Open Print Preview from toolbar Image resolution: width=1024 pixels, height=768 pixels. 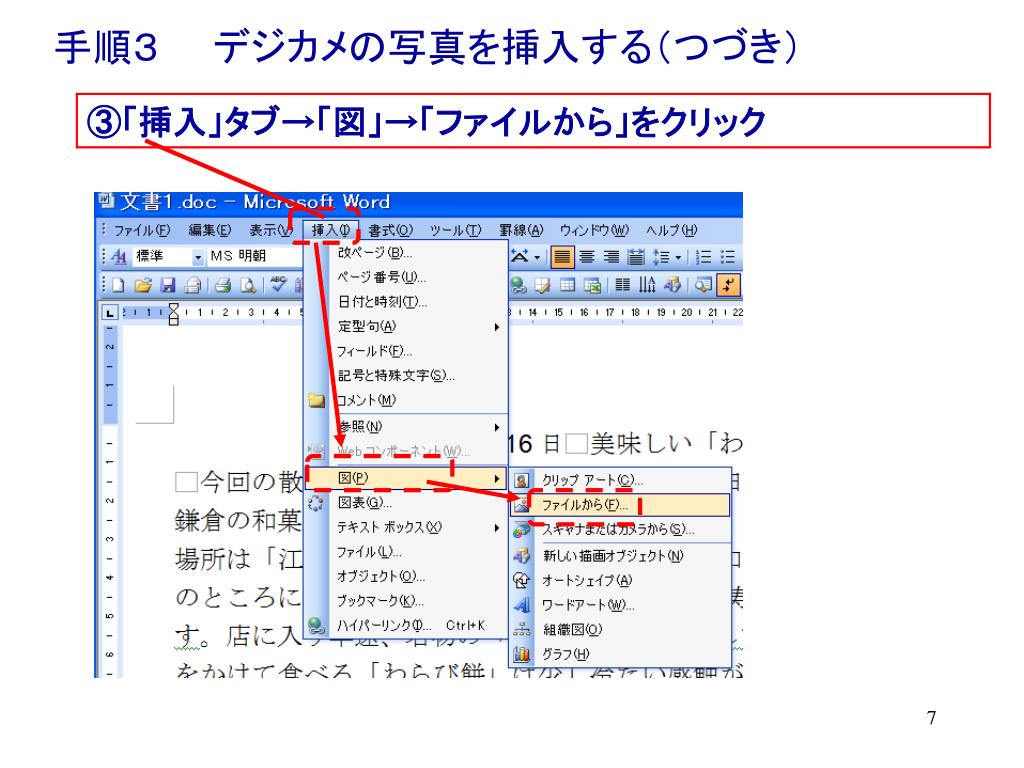click(x=248, y=285)
